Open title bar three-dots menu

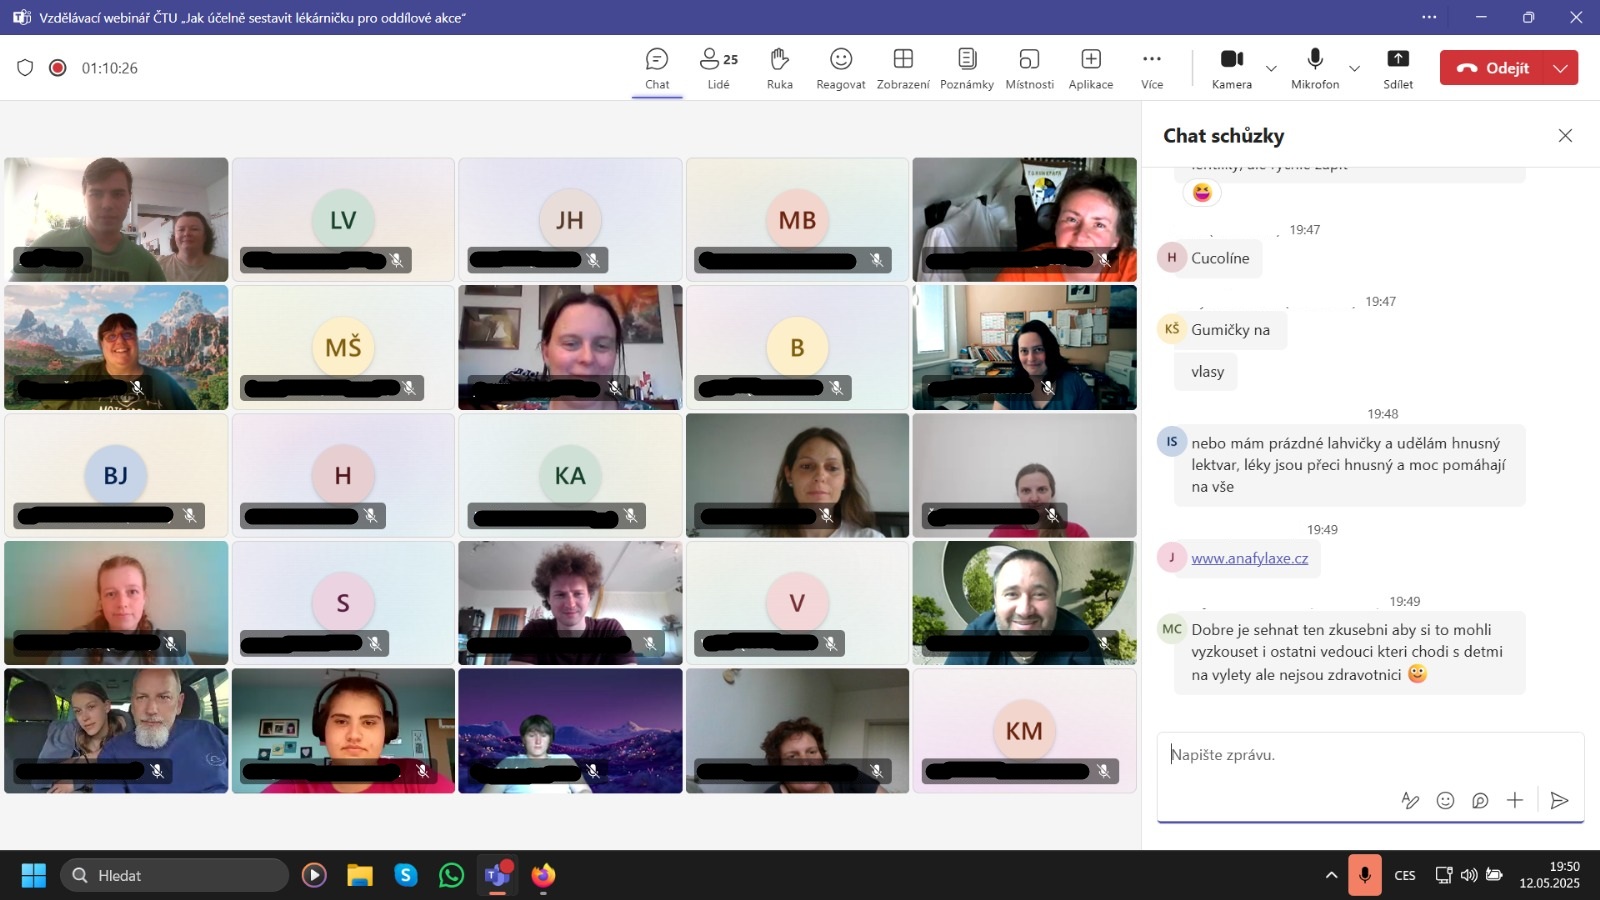pyautogui.click(x=1429, y=17)
